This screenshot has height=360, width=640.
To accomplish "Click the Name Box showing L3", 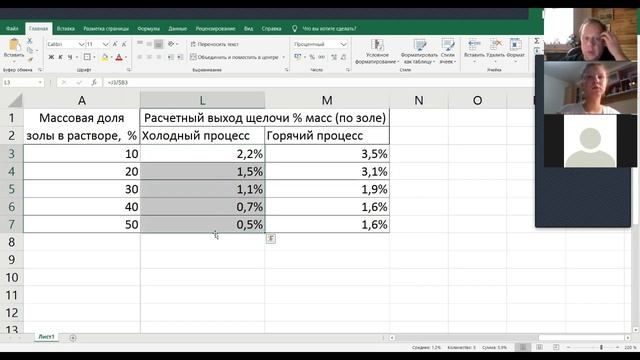I will click(22, 82).
